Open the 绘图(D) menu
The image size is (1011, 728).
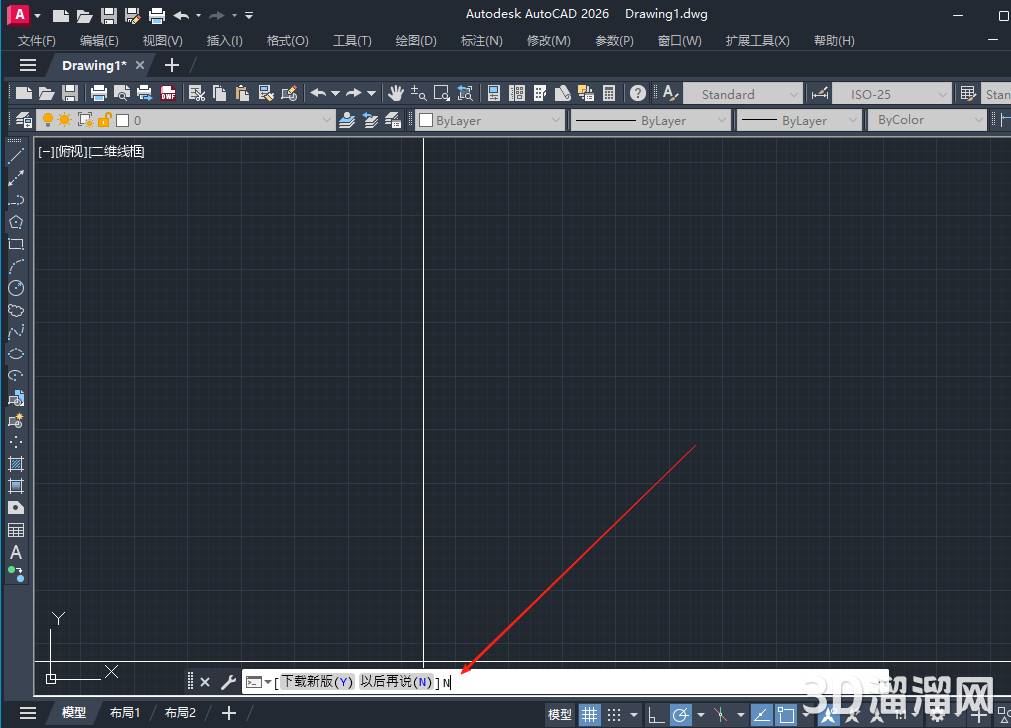[x=416, y=41]
